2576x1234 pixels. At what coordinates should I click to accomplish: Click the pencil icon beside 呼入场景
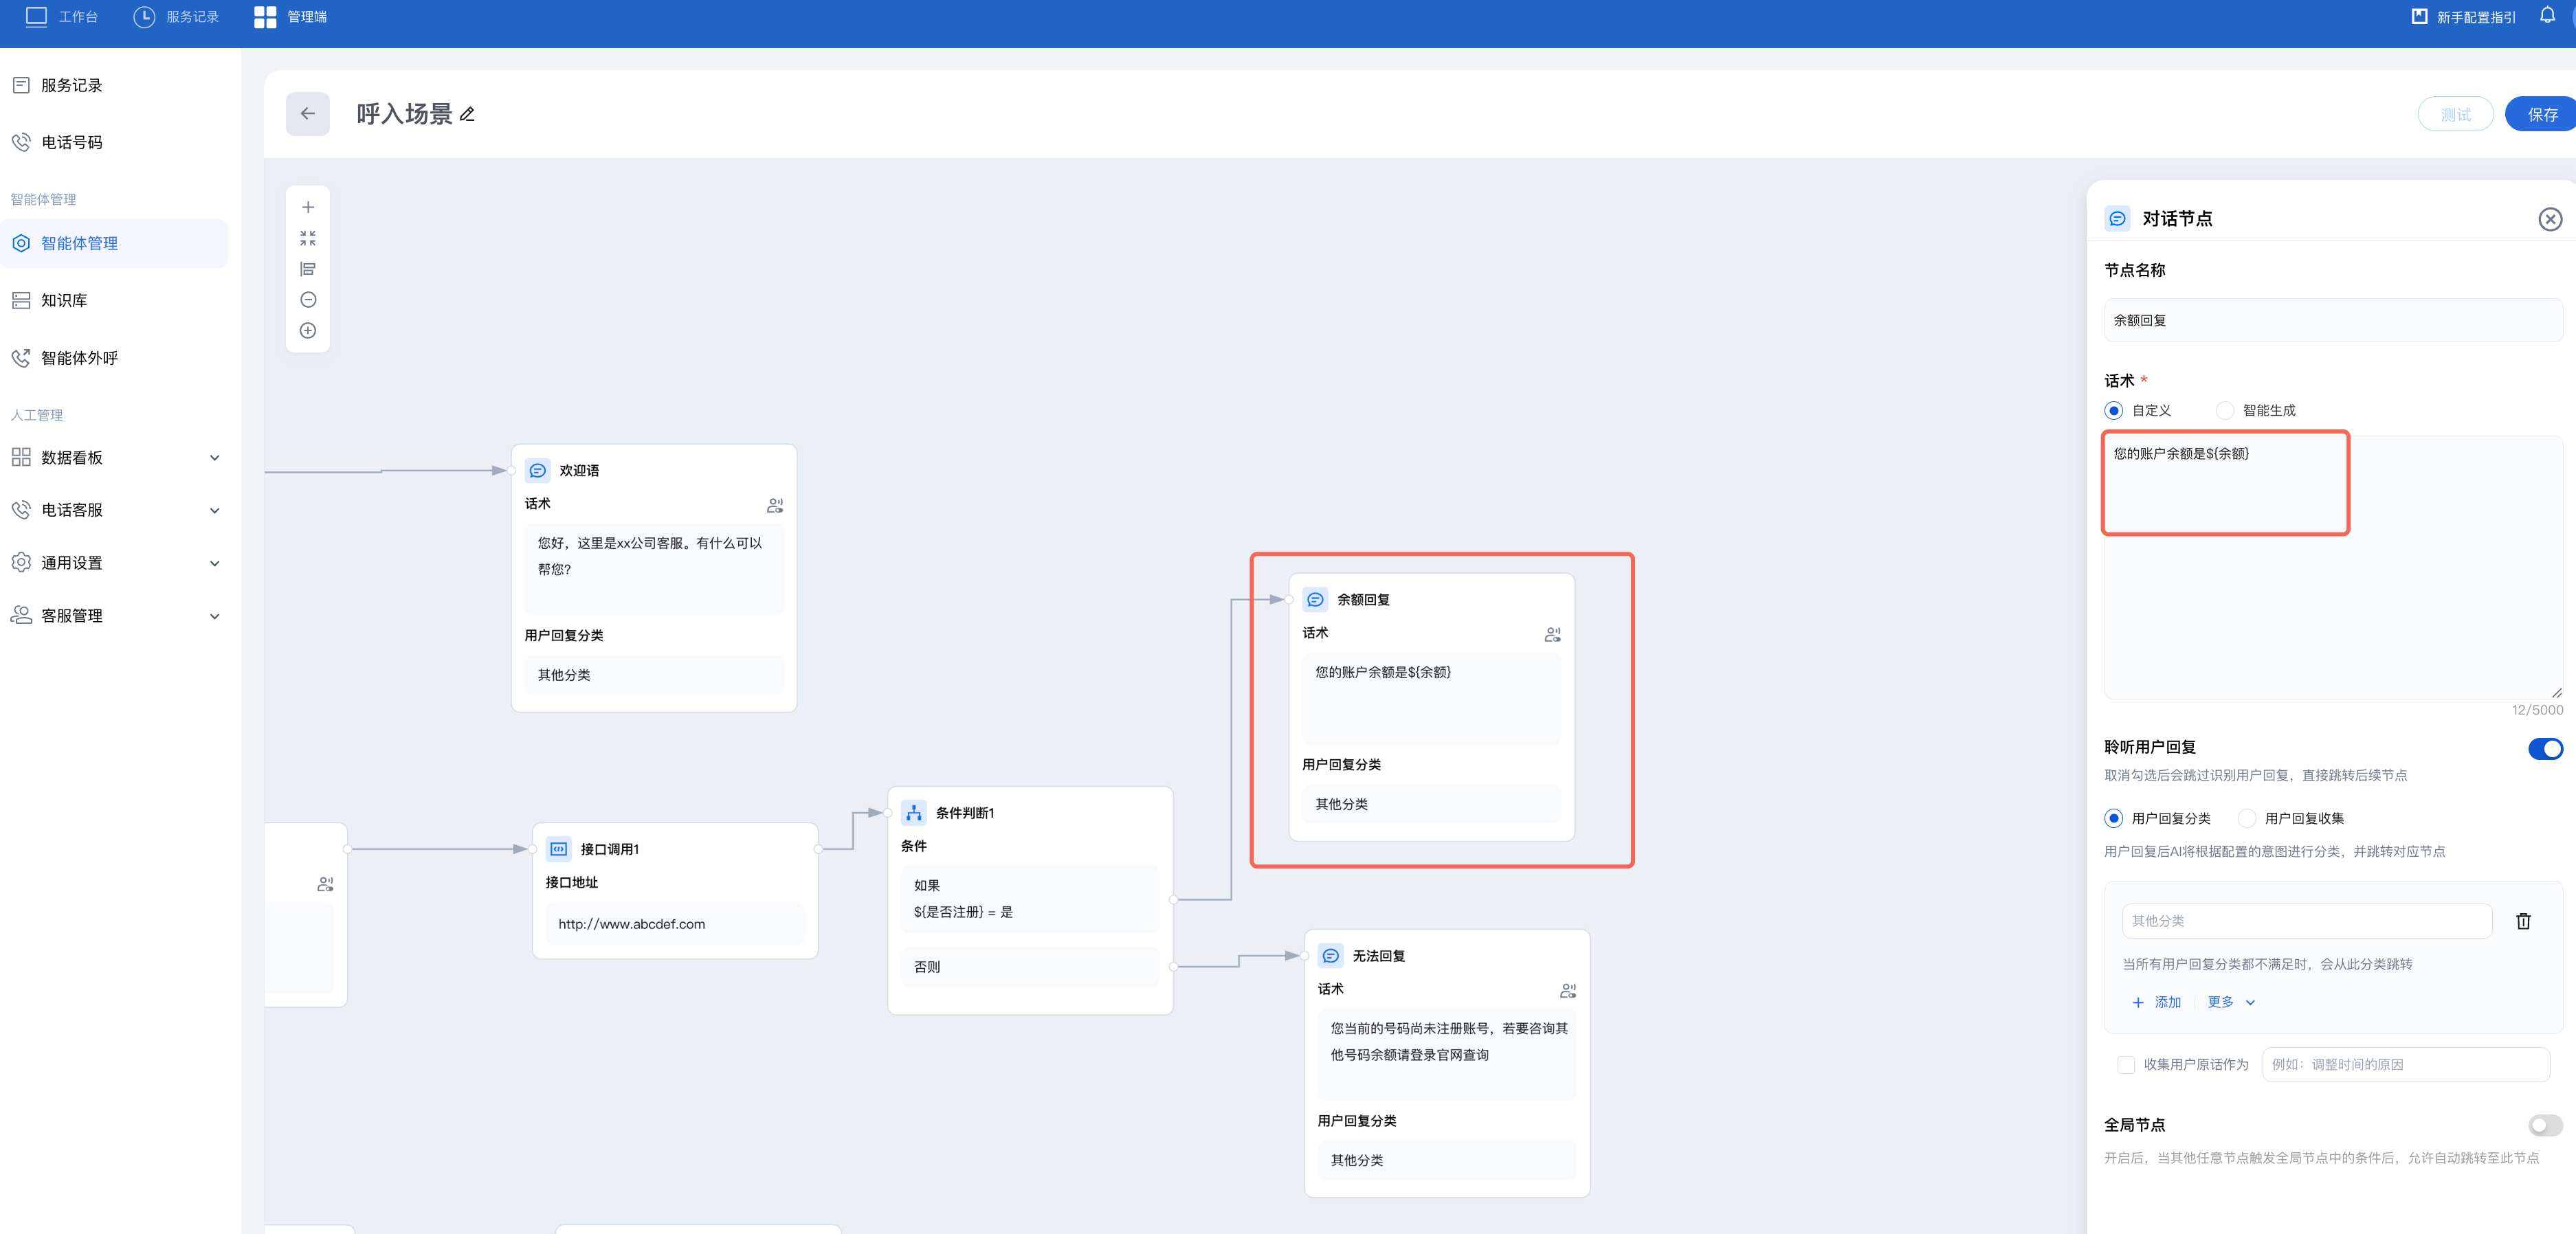(x=467, y=115)
